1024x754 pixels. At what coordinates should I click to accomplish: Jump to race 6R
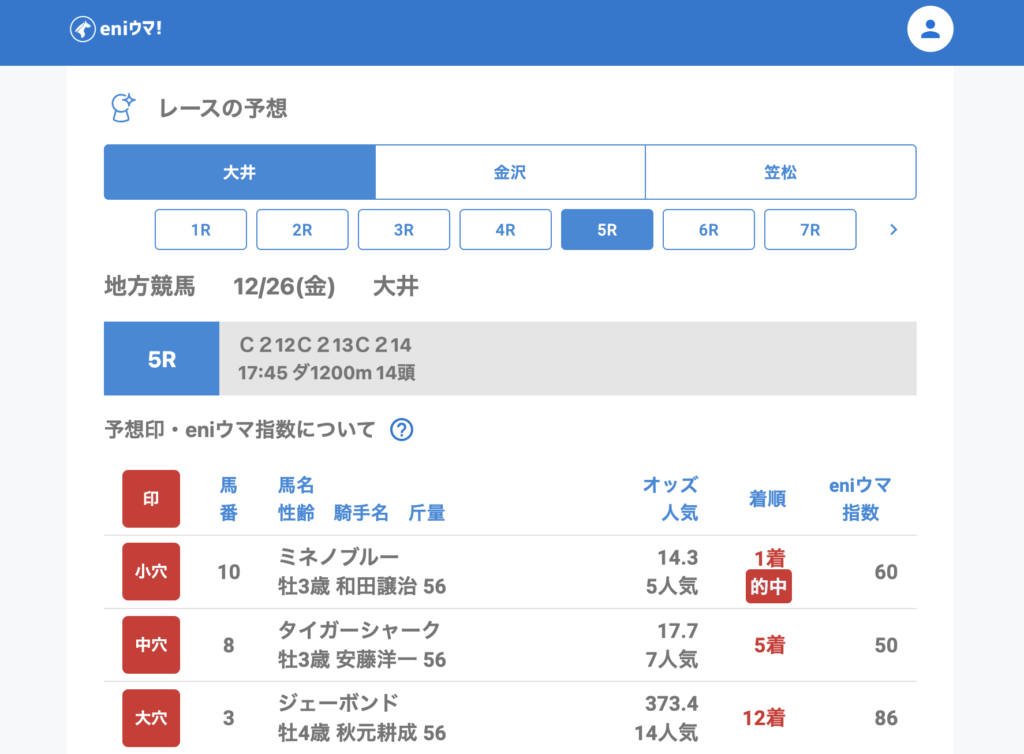[709, 230]
